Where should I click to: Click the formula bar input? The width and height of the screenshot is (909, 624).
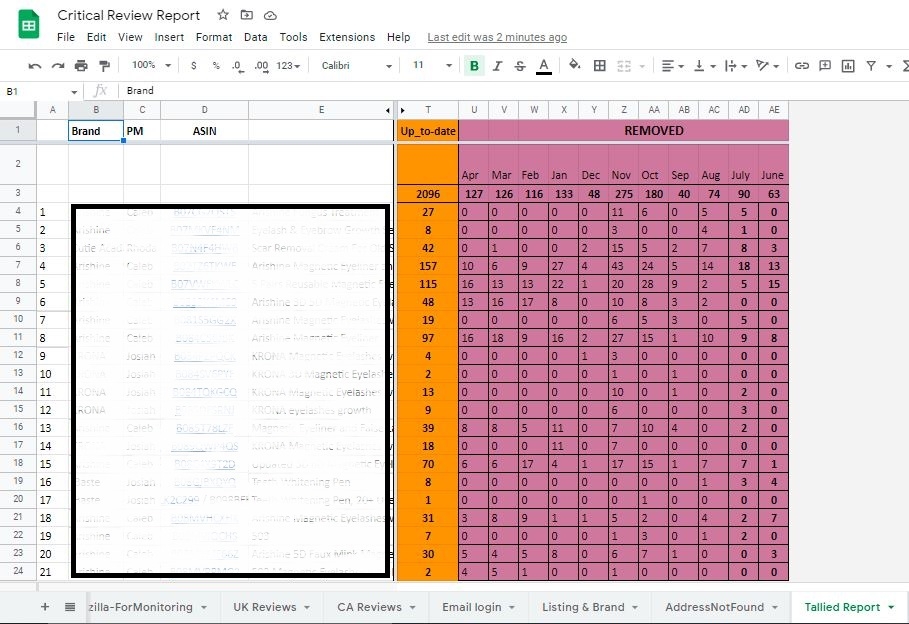516,90
